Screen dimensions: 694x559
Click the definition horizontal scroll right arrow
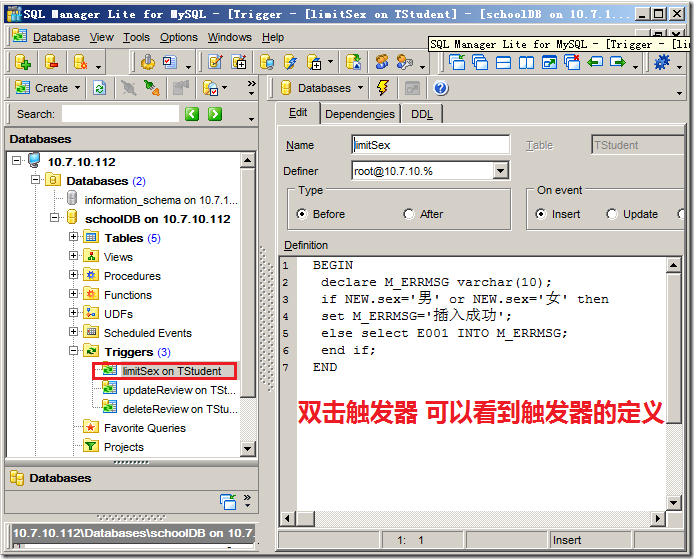tap(658, 518)
